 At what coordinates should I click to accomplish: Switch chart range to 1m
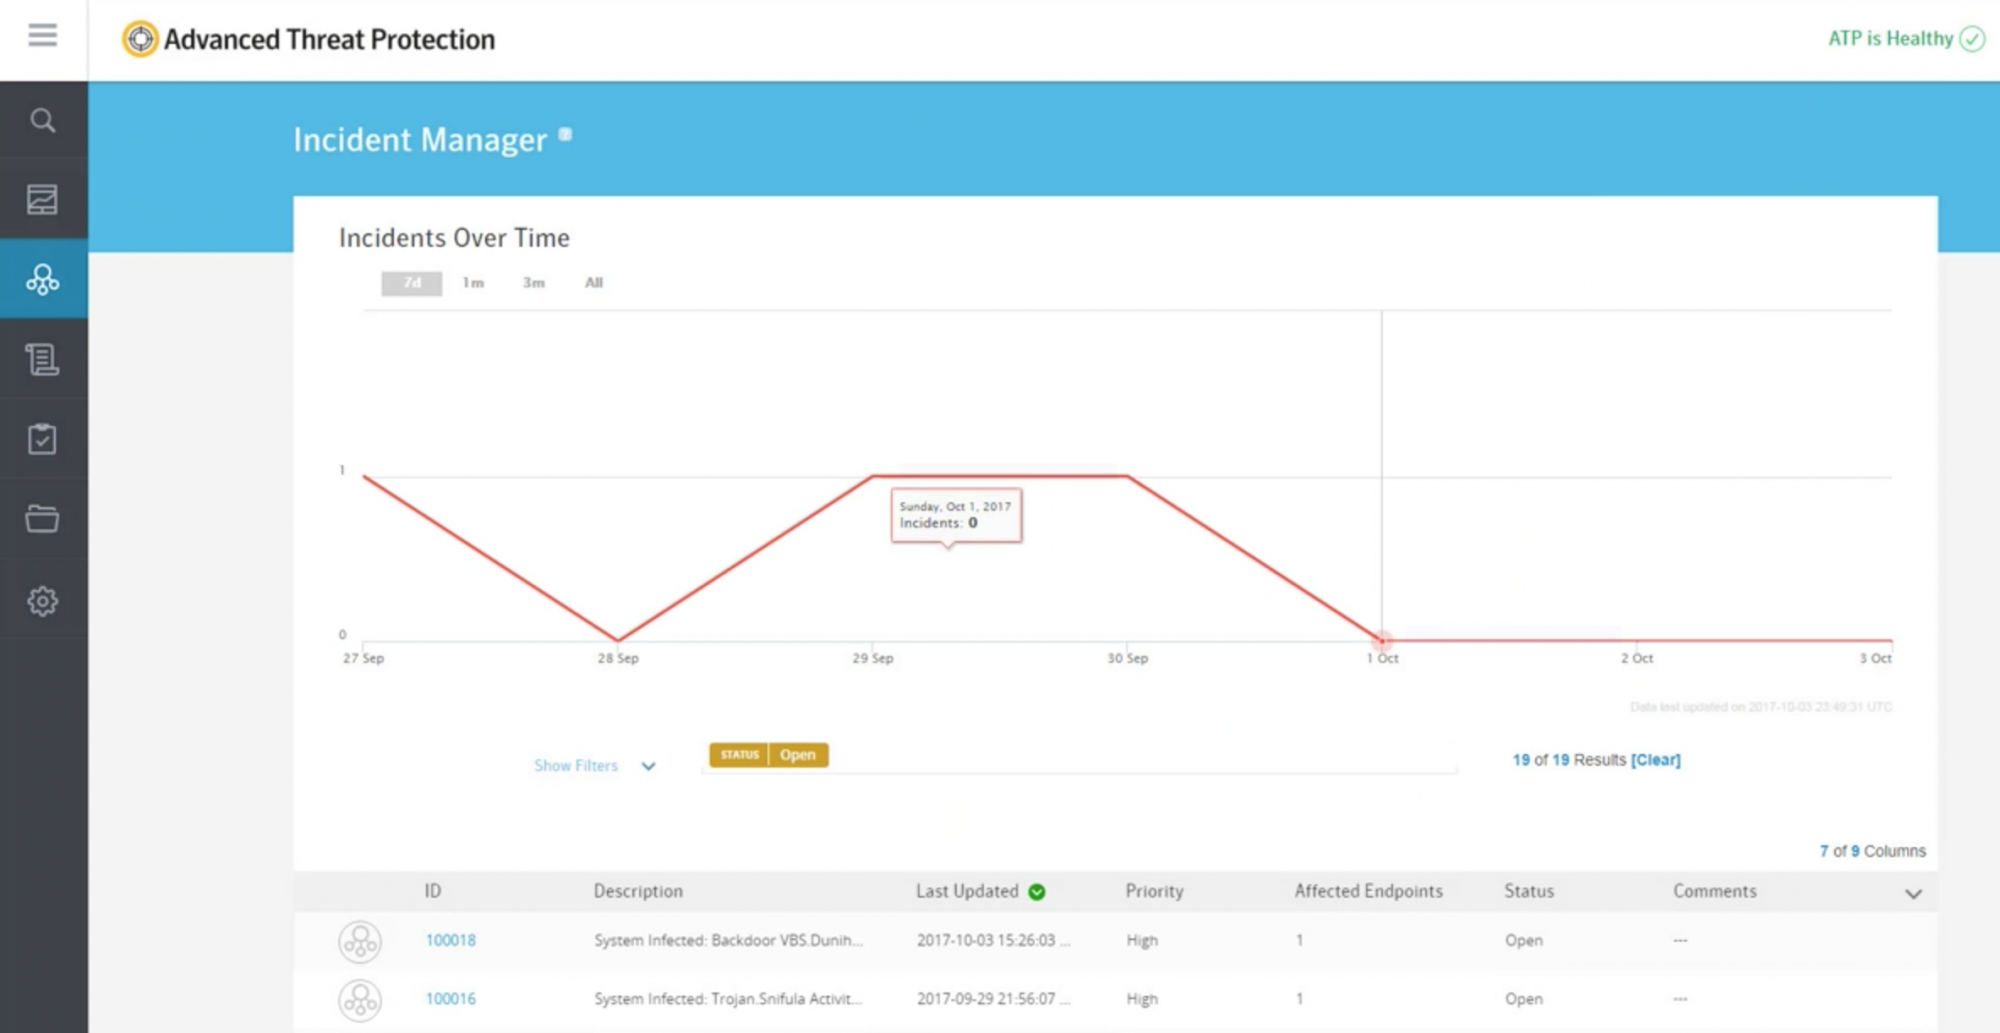(473, 283)
